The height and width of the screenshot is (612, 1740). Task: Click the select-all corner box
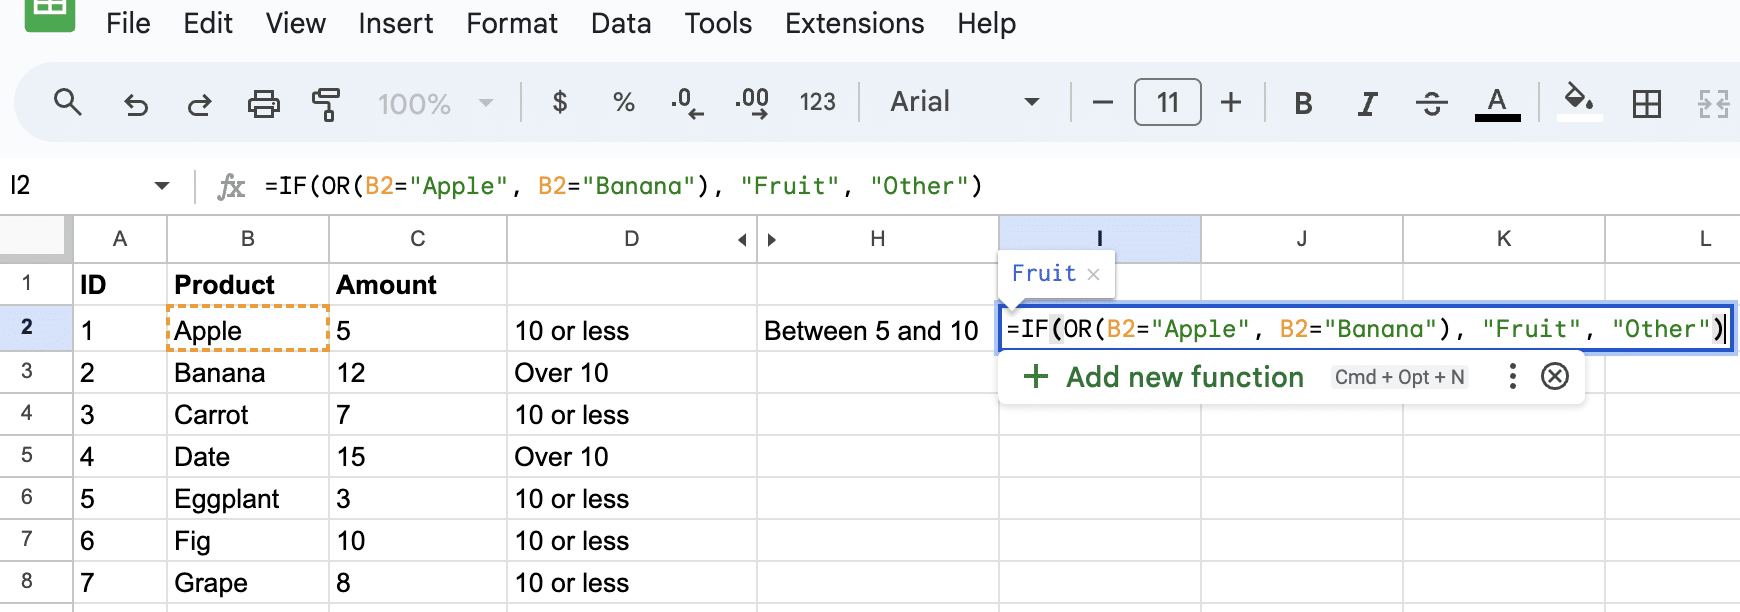click(x=36, y=239)
